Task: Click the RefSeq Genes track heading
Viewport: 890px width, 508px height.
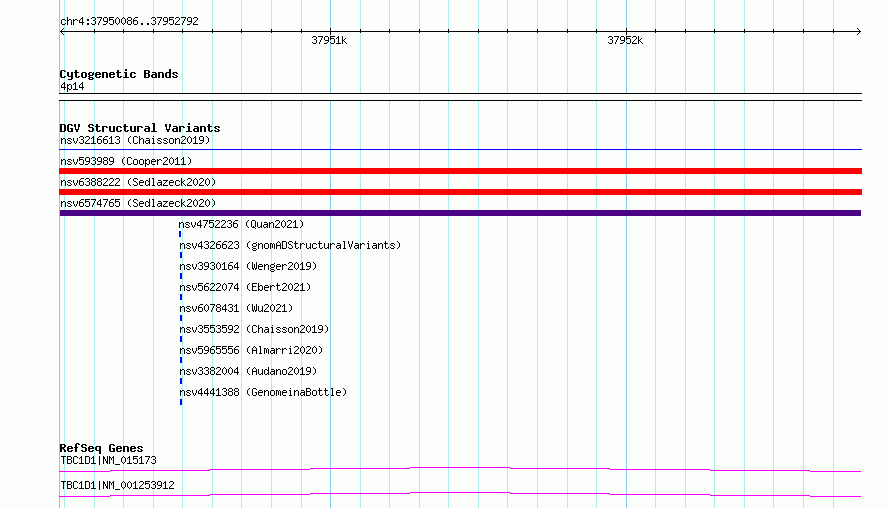Action: tap(101, 448)
